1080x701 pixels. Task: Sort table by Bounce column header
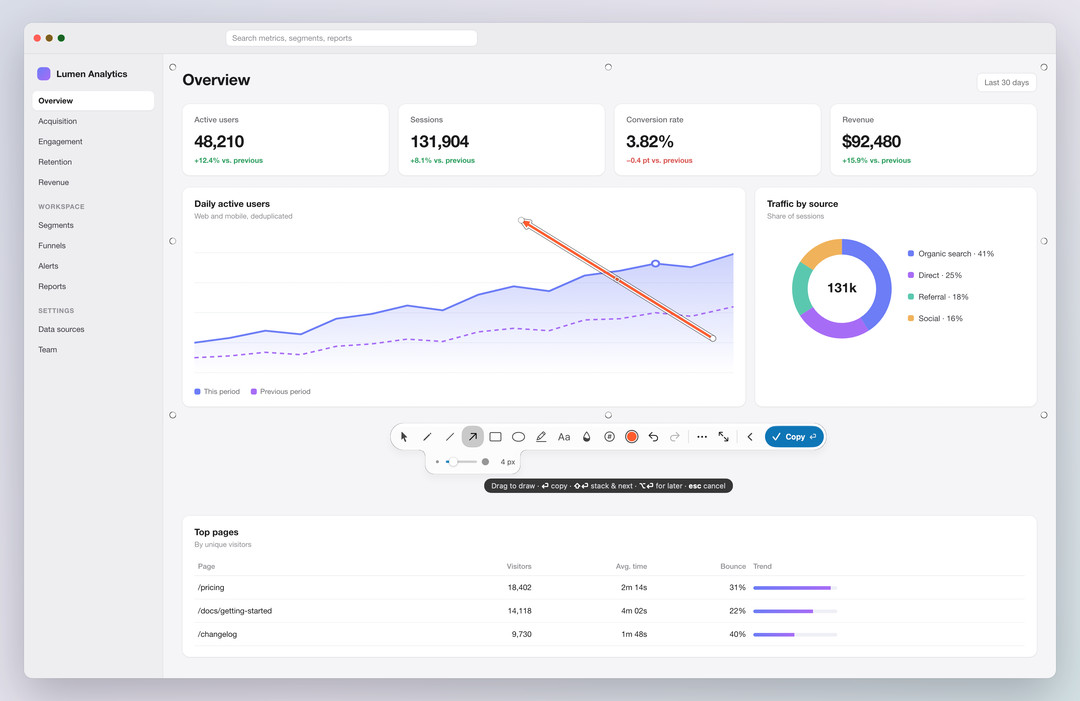coord(733,566)
